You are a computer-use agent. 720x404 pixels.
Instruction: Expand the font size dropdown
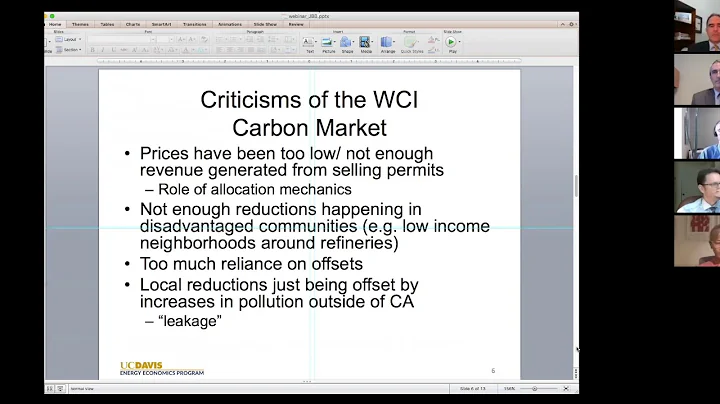[171, 39]
